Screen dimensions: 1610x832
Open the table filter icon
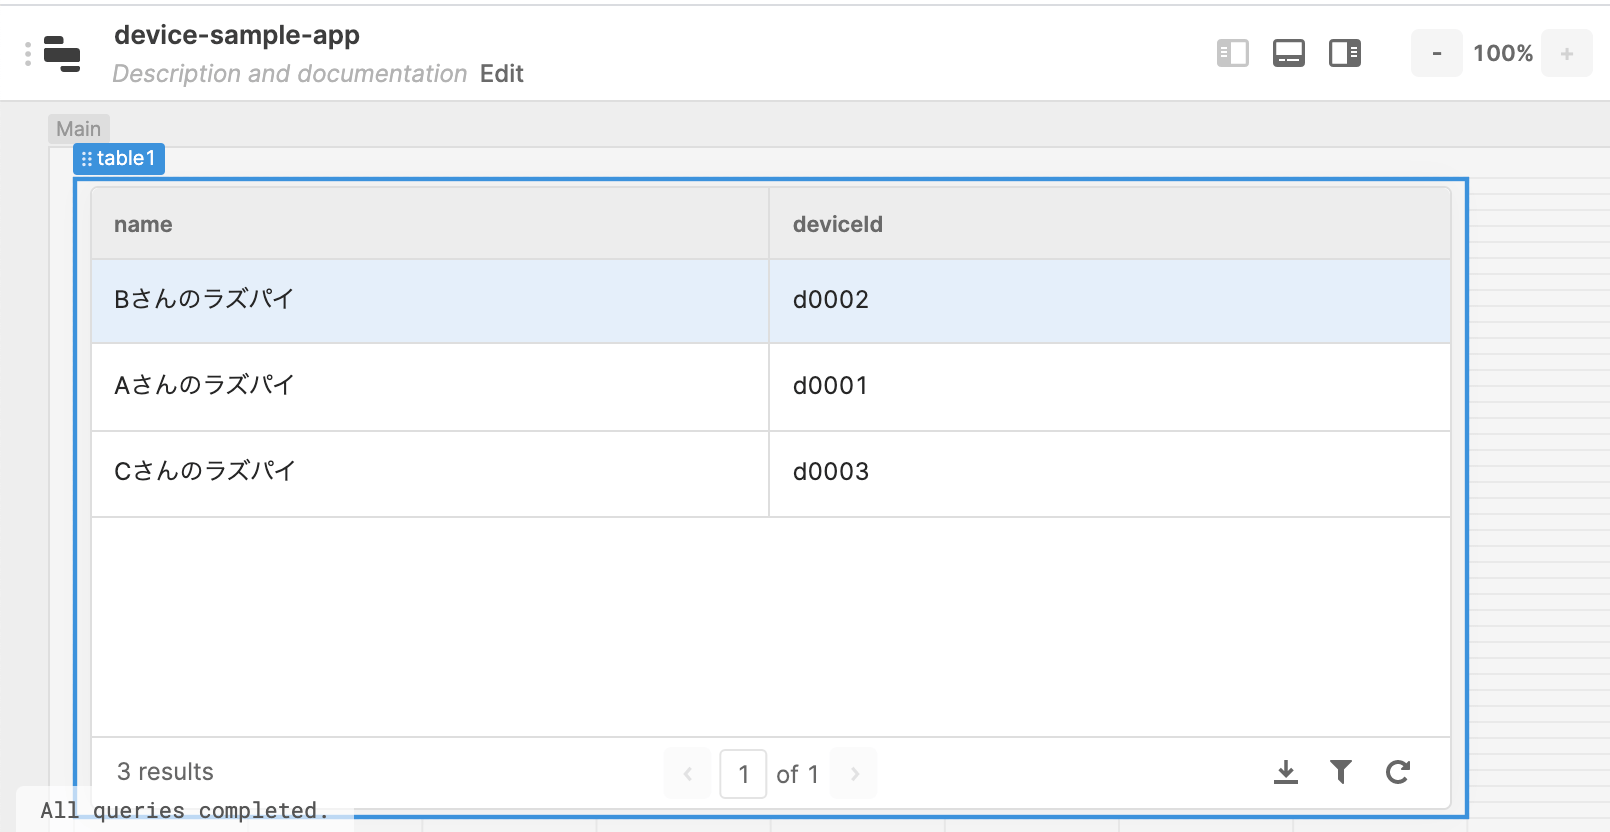pyautogui.click(x=1341, y=772)
